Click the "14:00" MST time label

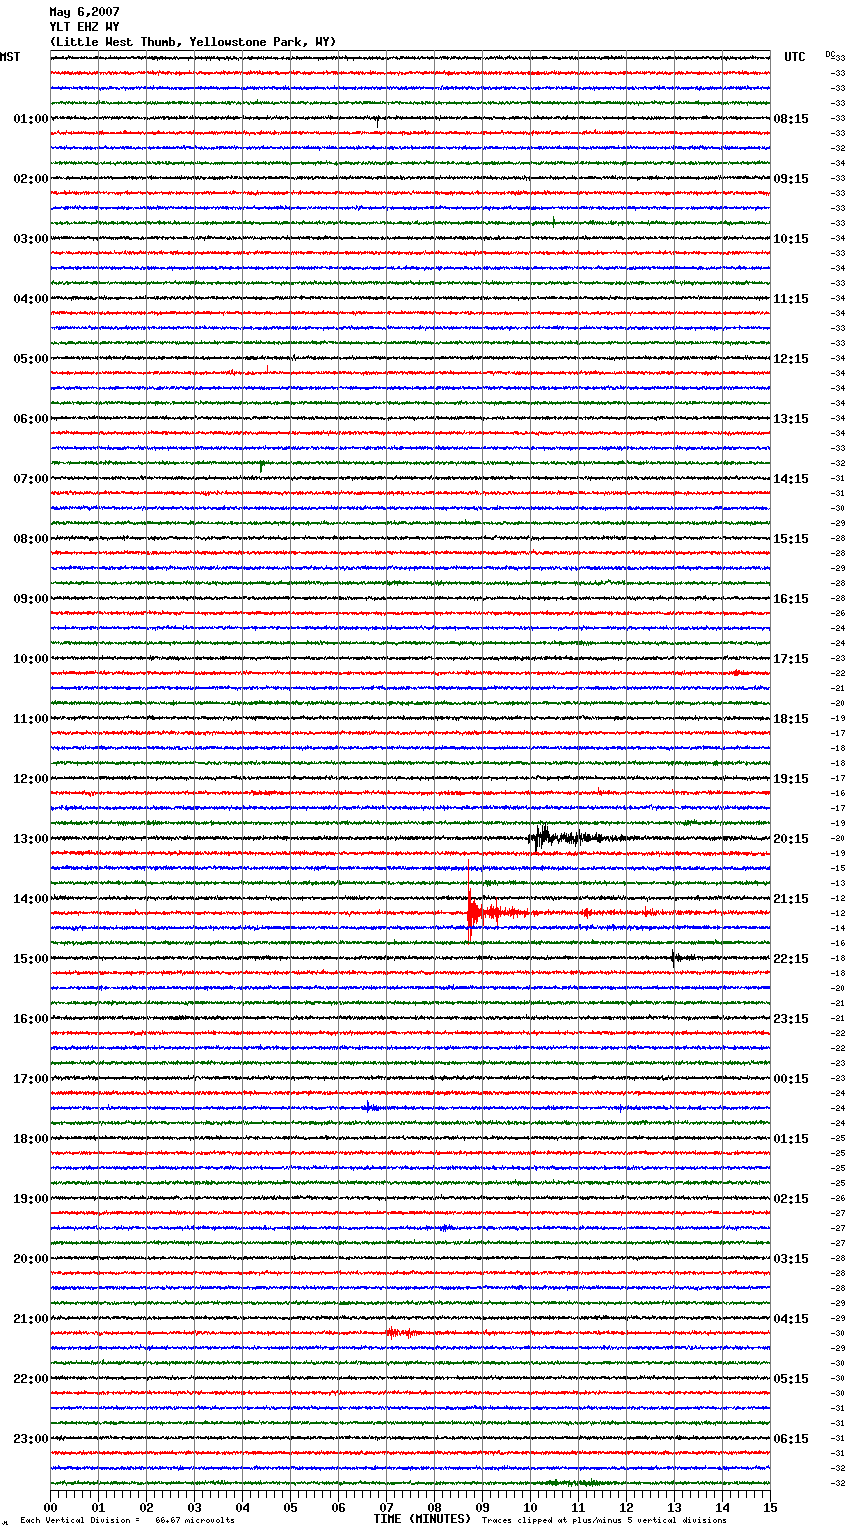tap(31, 899)
